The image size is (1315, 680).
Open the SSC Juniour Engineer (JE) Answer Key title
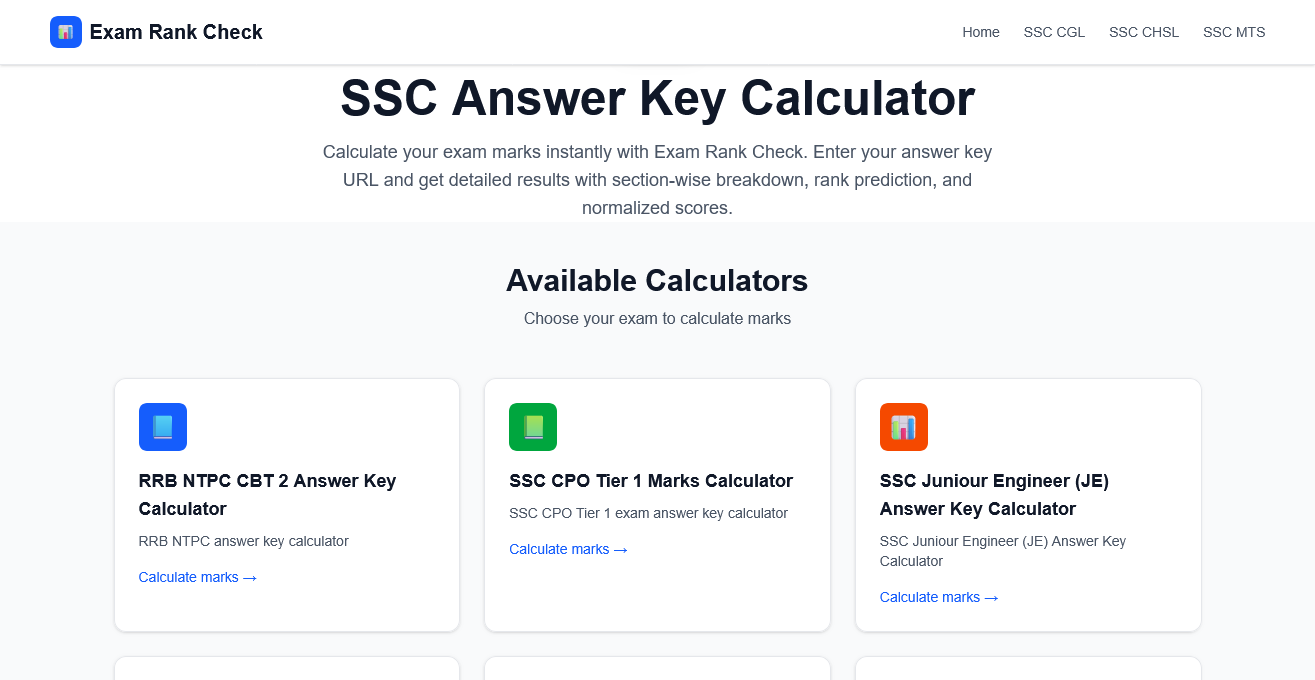[x=994, y=494]
